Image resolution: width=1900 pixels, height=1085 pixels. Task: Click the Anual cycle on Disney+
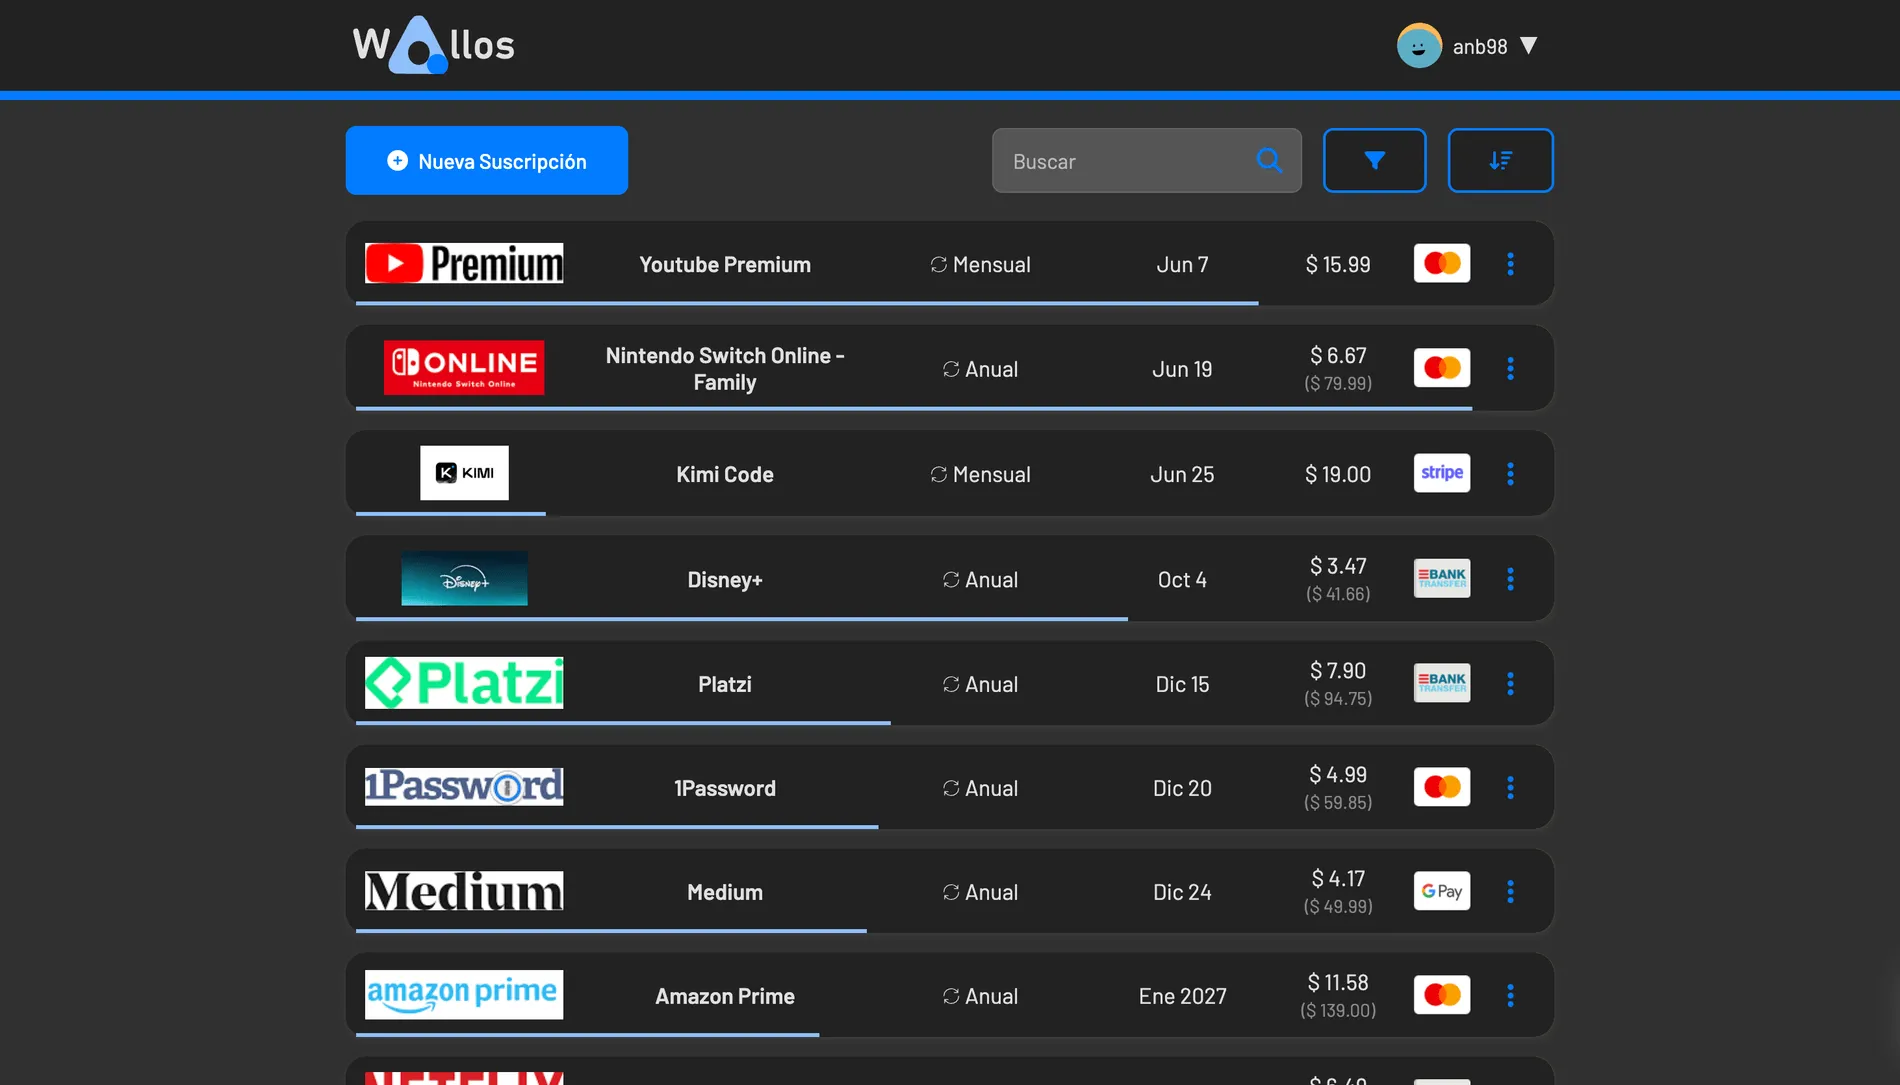pyautogui.click(x=980, y=579)
